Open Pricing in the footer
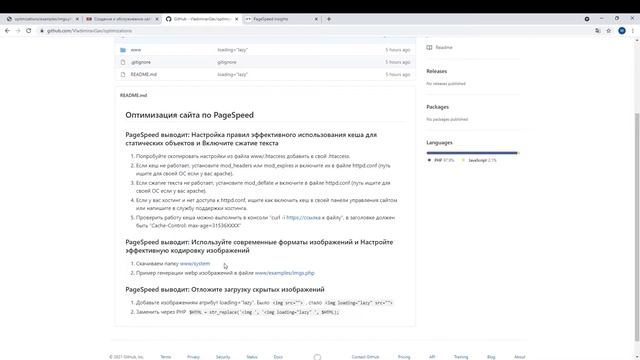 tap(404, 357)
